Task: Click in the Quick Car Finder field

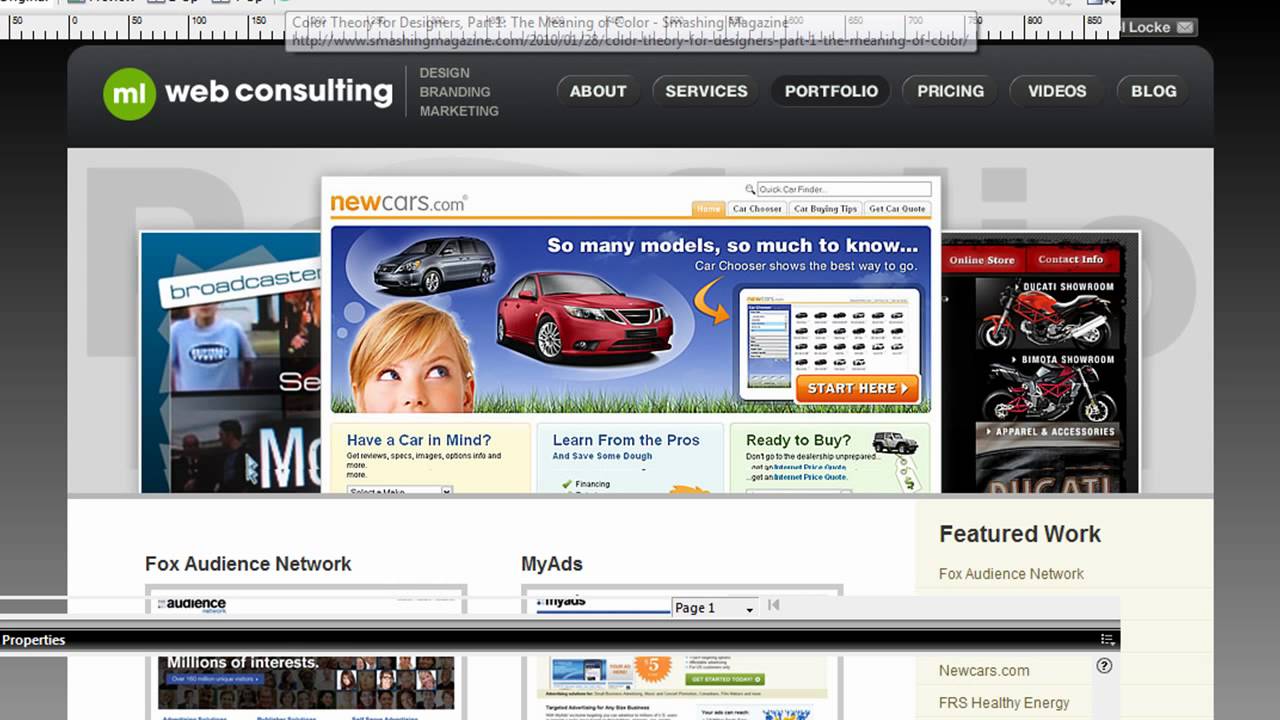Action: 844,189
